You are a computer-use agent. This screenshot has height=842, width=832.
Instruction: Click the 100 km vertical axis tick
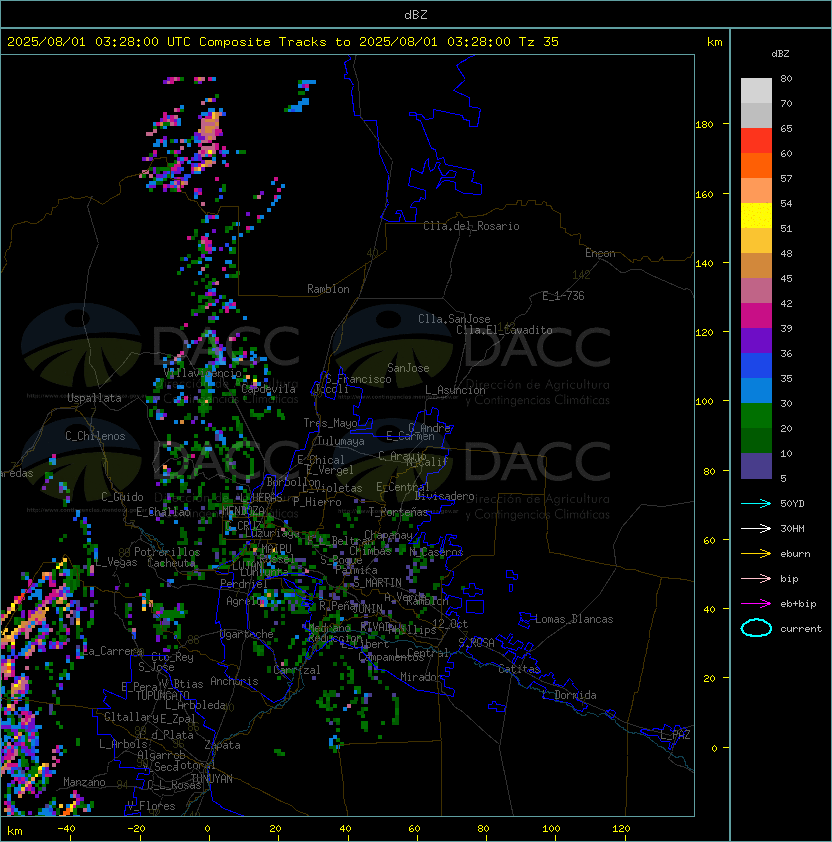click(704, 401)
